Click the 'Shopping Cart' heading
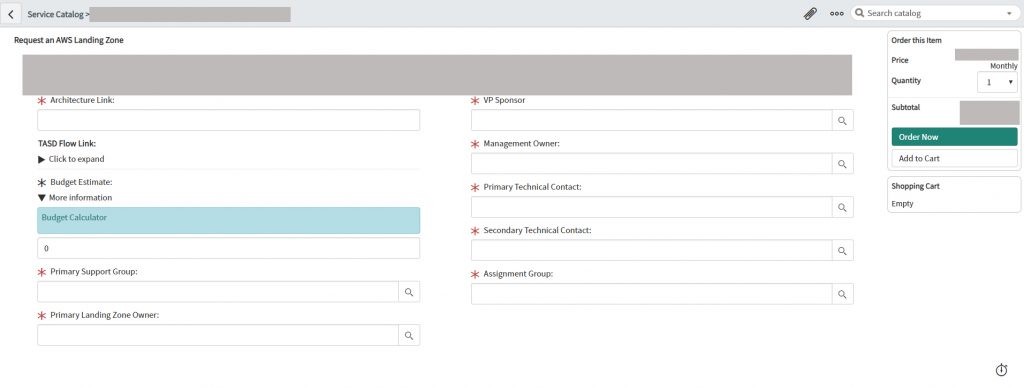The image size is (1024, 388). [x=915, y=186]
